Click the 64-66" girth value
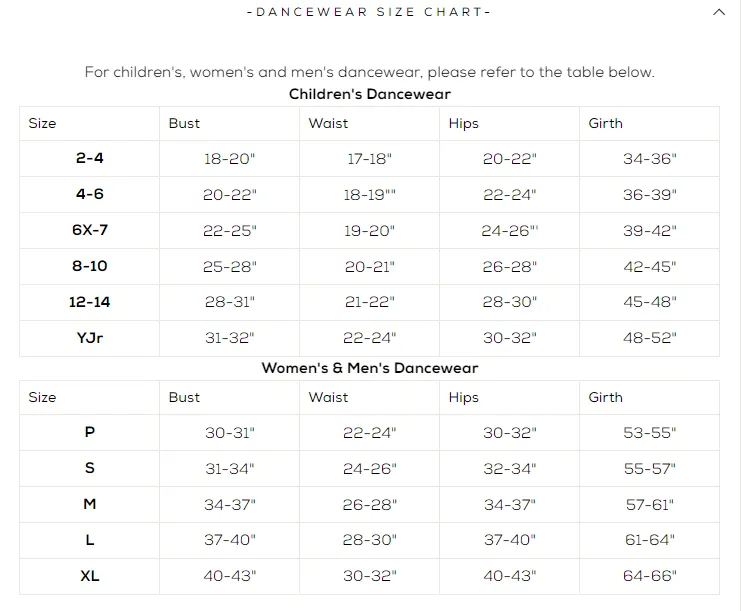The height and width of the screenshot is (611, 741). tap(649, 576)
